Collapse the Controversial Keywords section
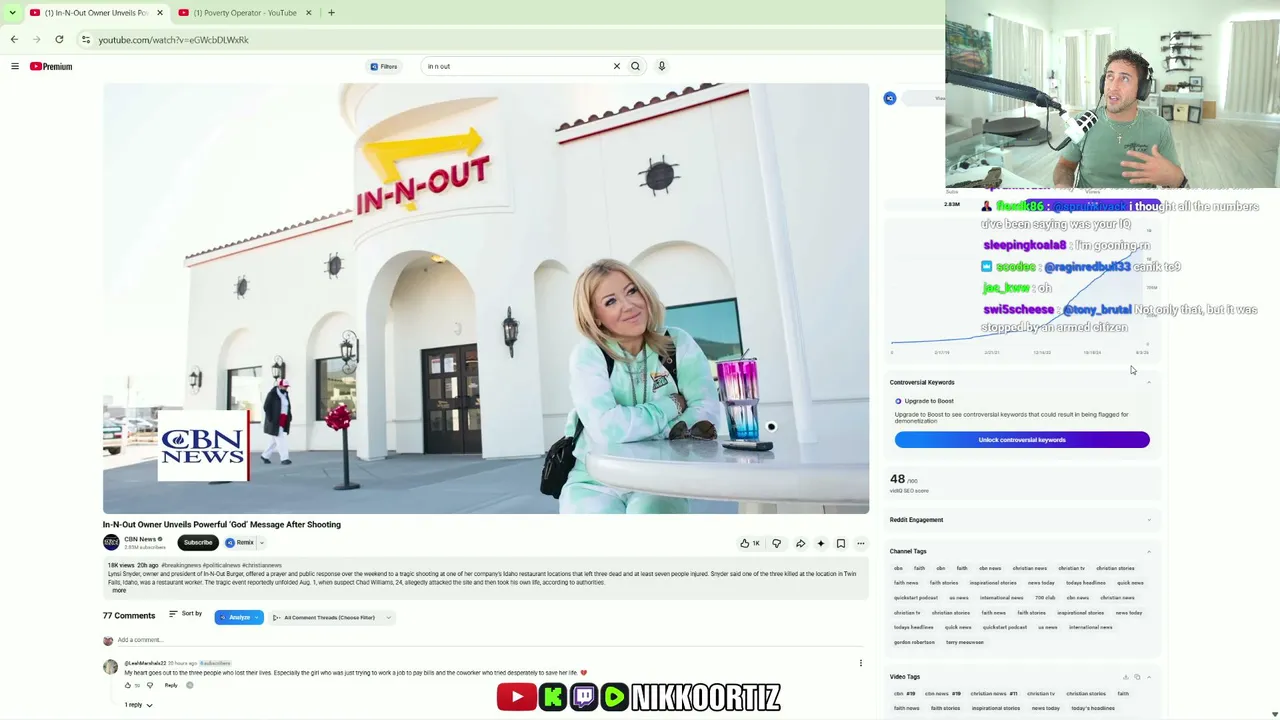The height and width of the screenshot is (720, 1280). (x=1148, y=382)
